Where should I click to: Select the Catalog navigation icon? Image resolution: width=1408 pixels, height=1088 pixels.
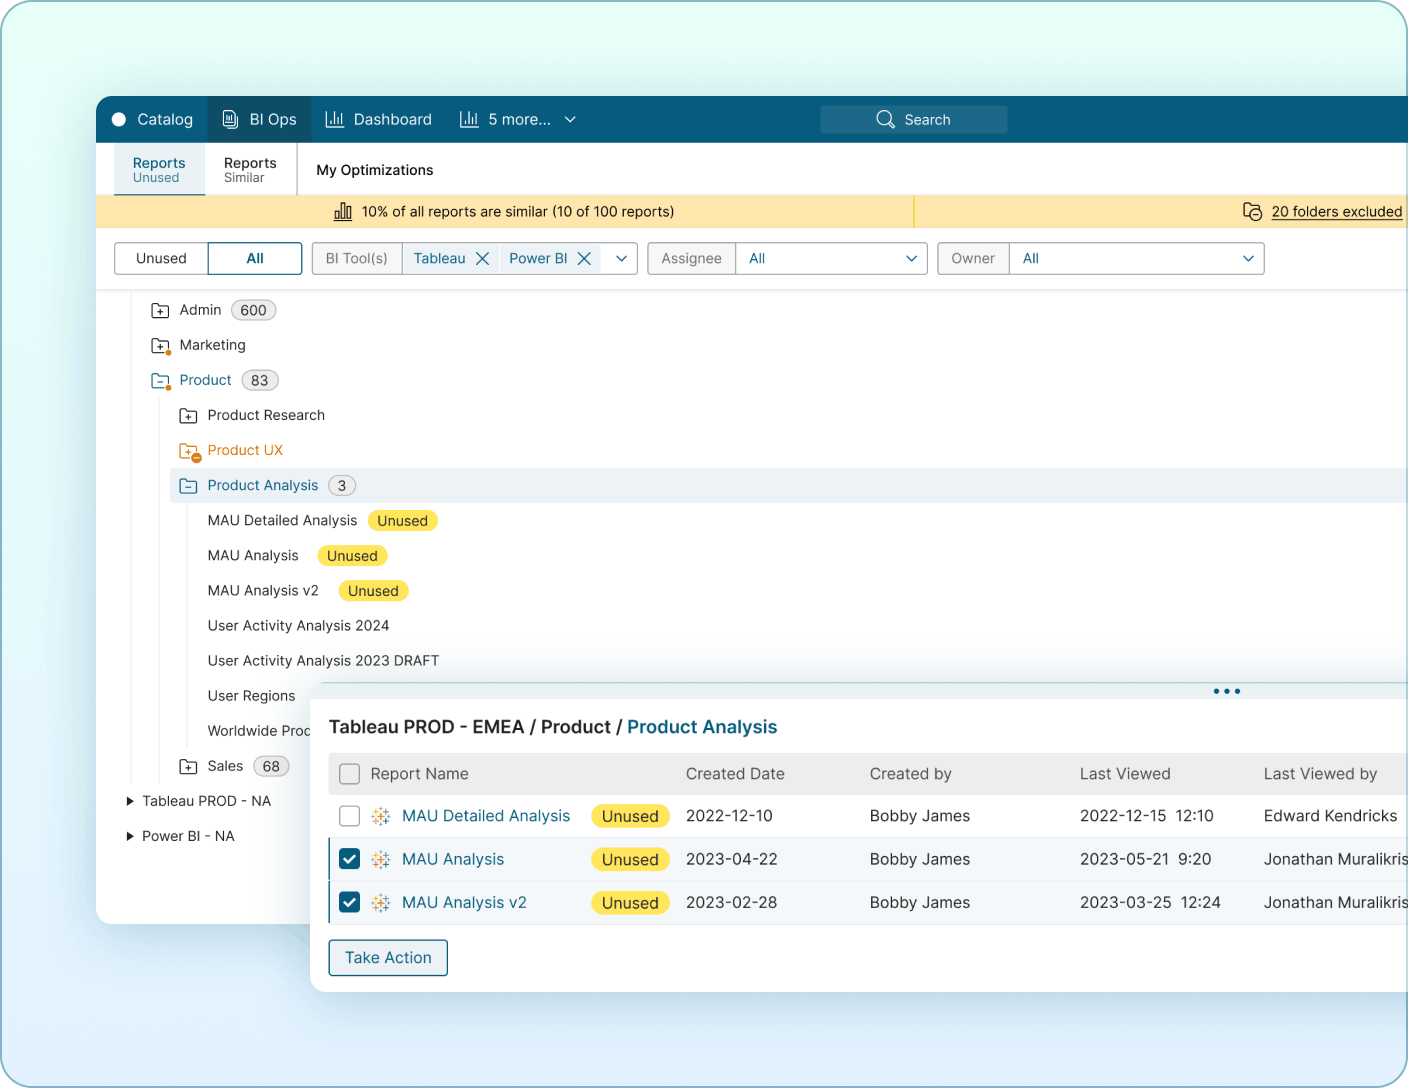tap(119, 119)
